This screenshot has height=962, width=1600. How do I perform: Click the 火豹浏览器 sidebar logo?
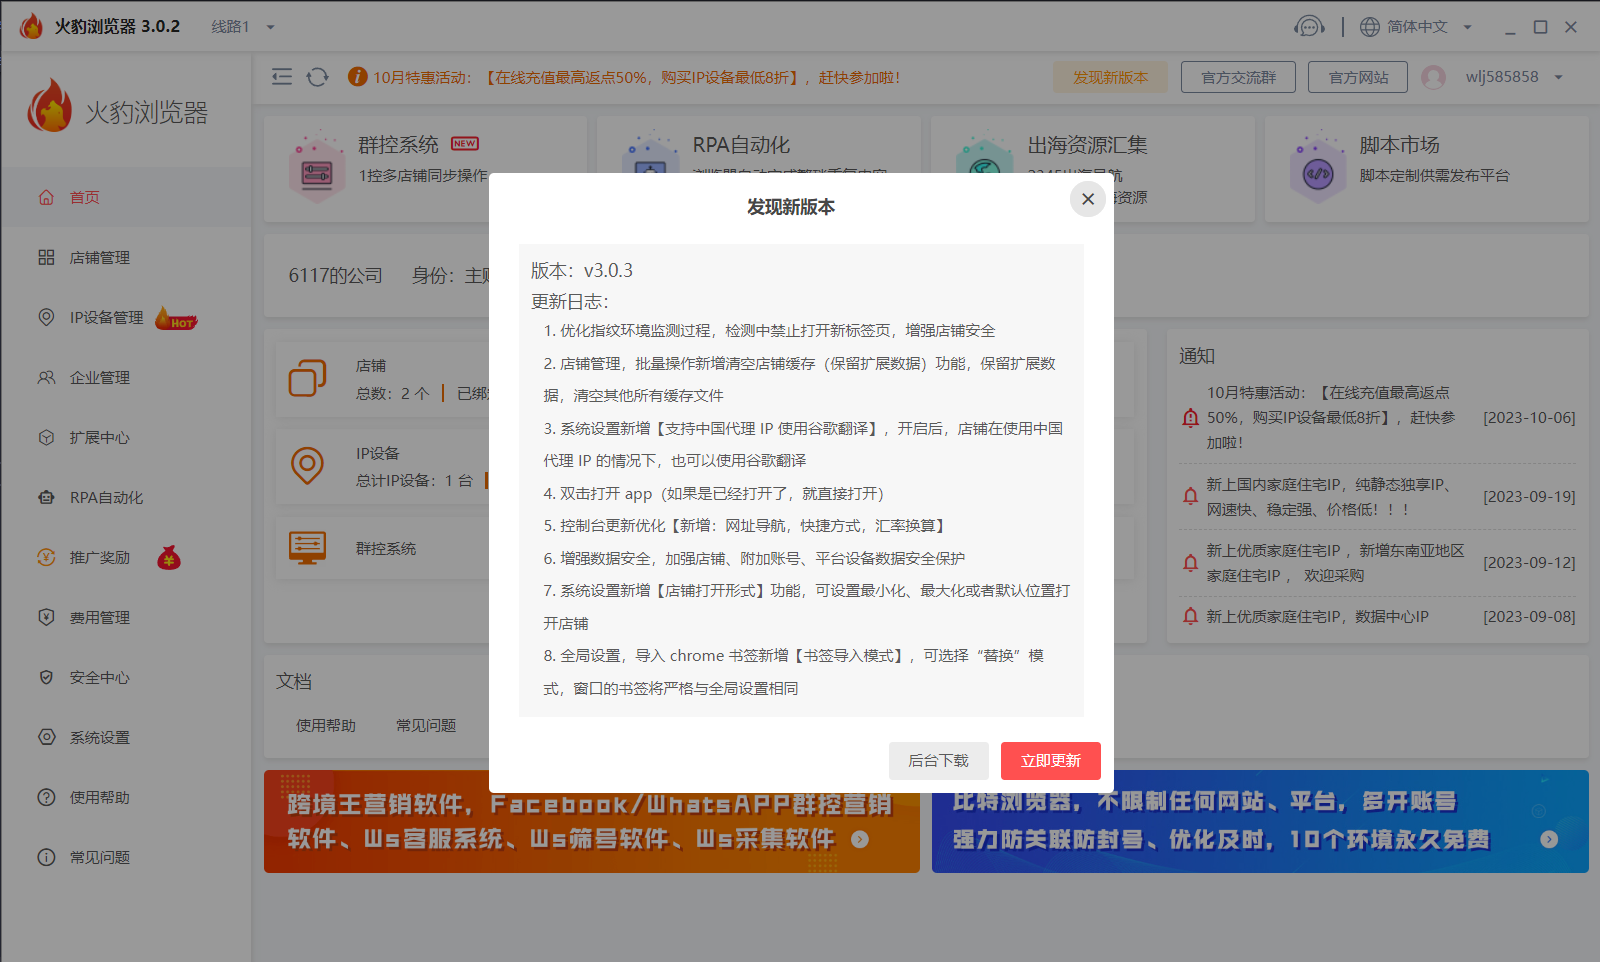click(x=118, y=108)
